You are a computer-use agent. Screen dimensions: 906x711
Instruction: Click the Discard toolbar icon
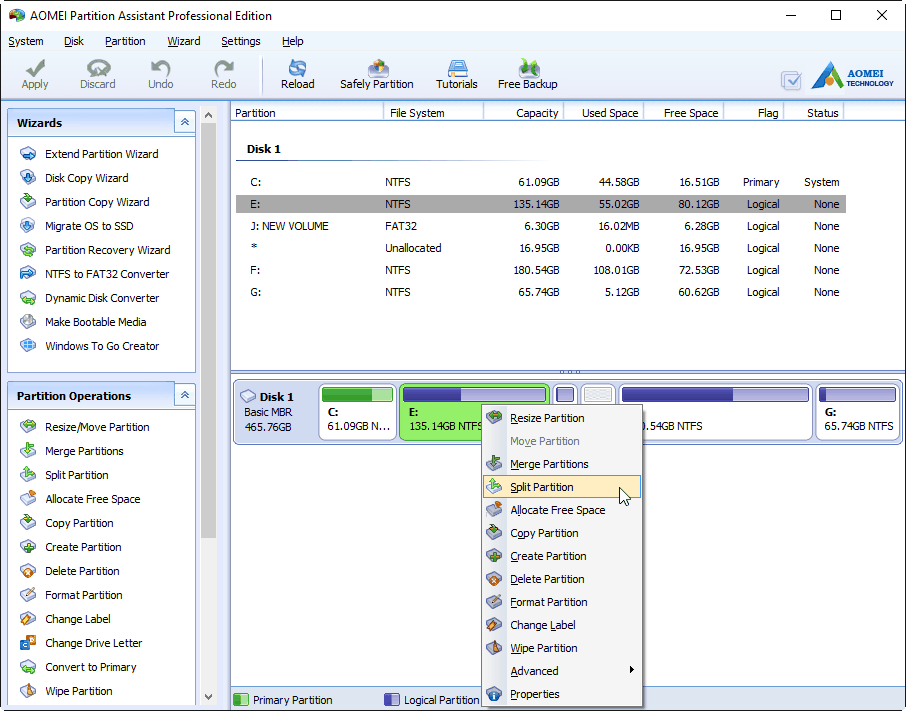click(x=98, y=69)
